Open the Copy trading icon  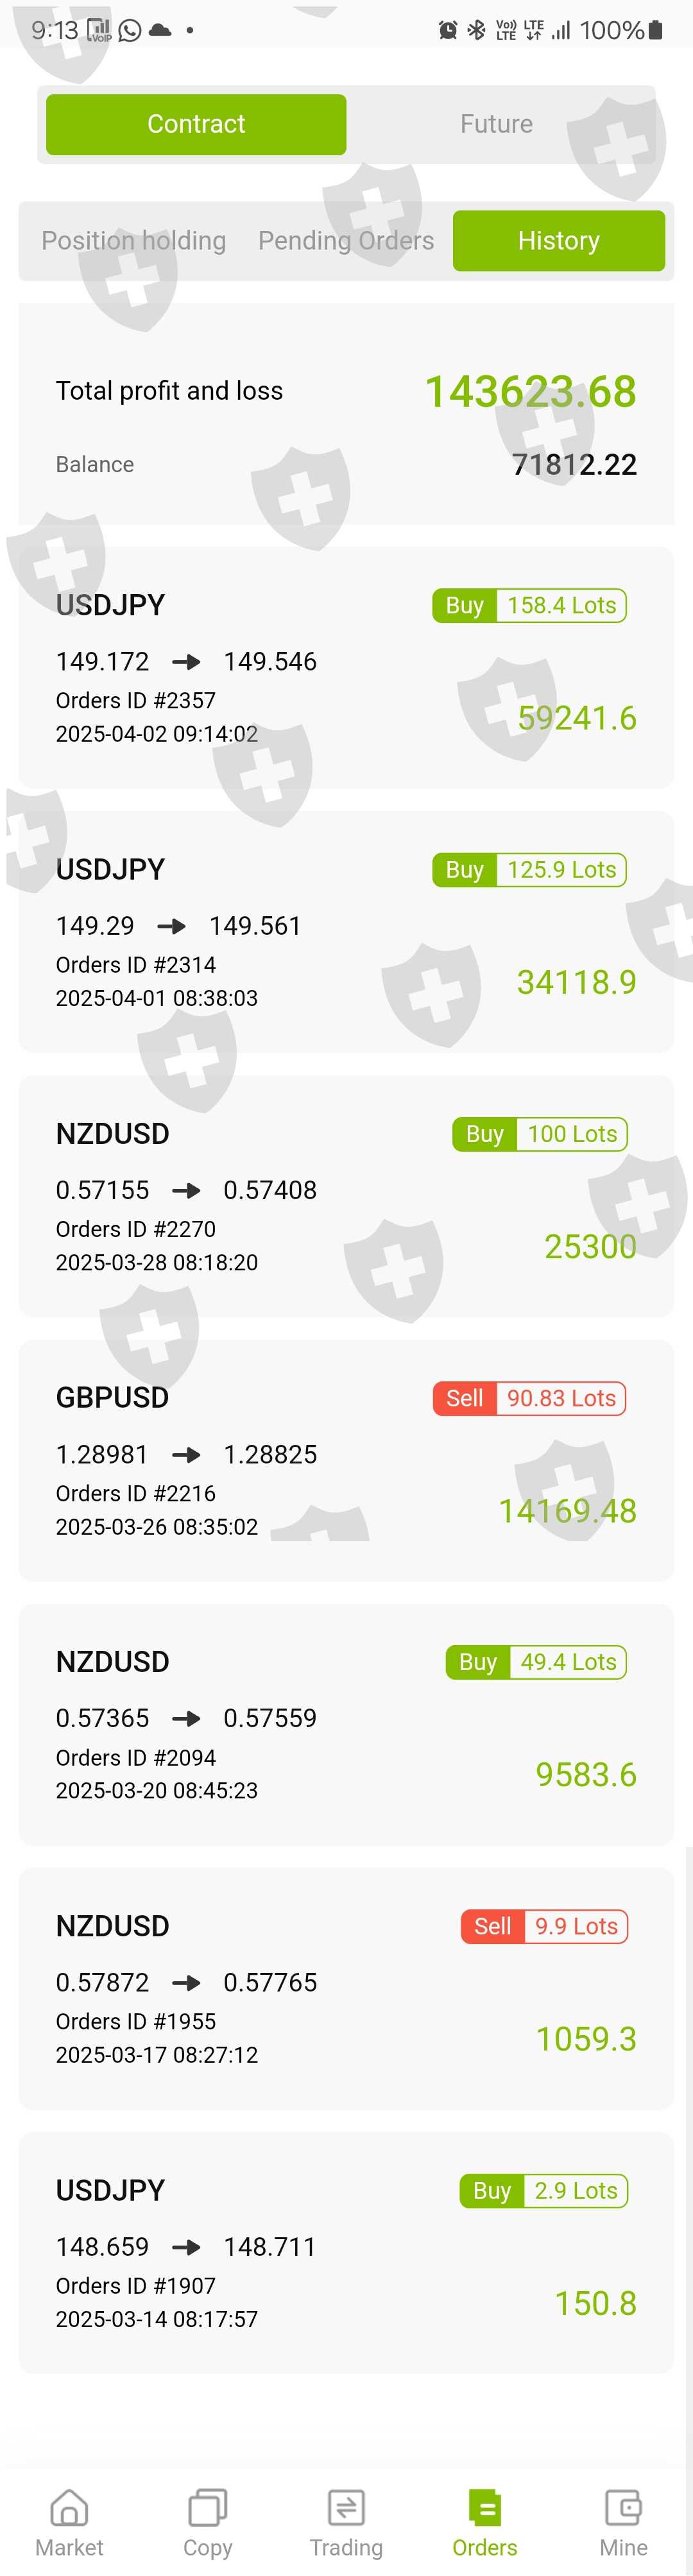pos(207,2508)
